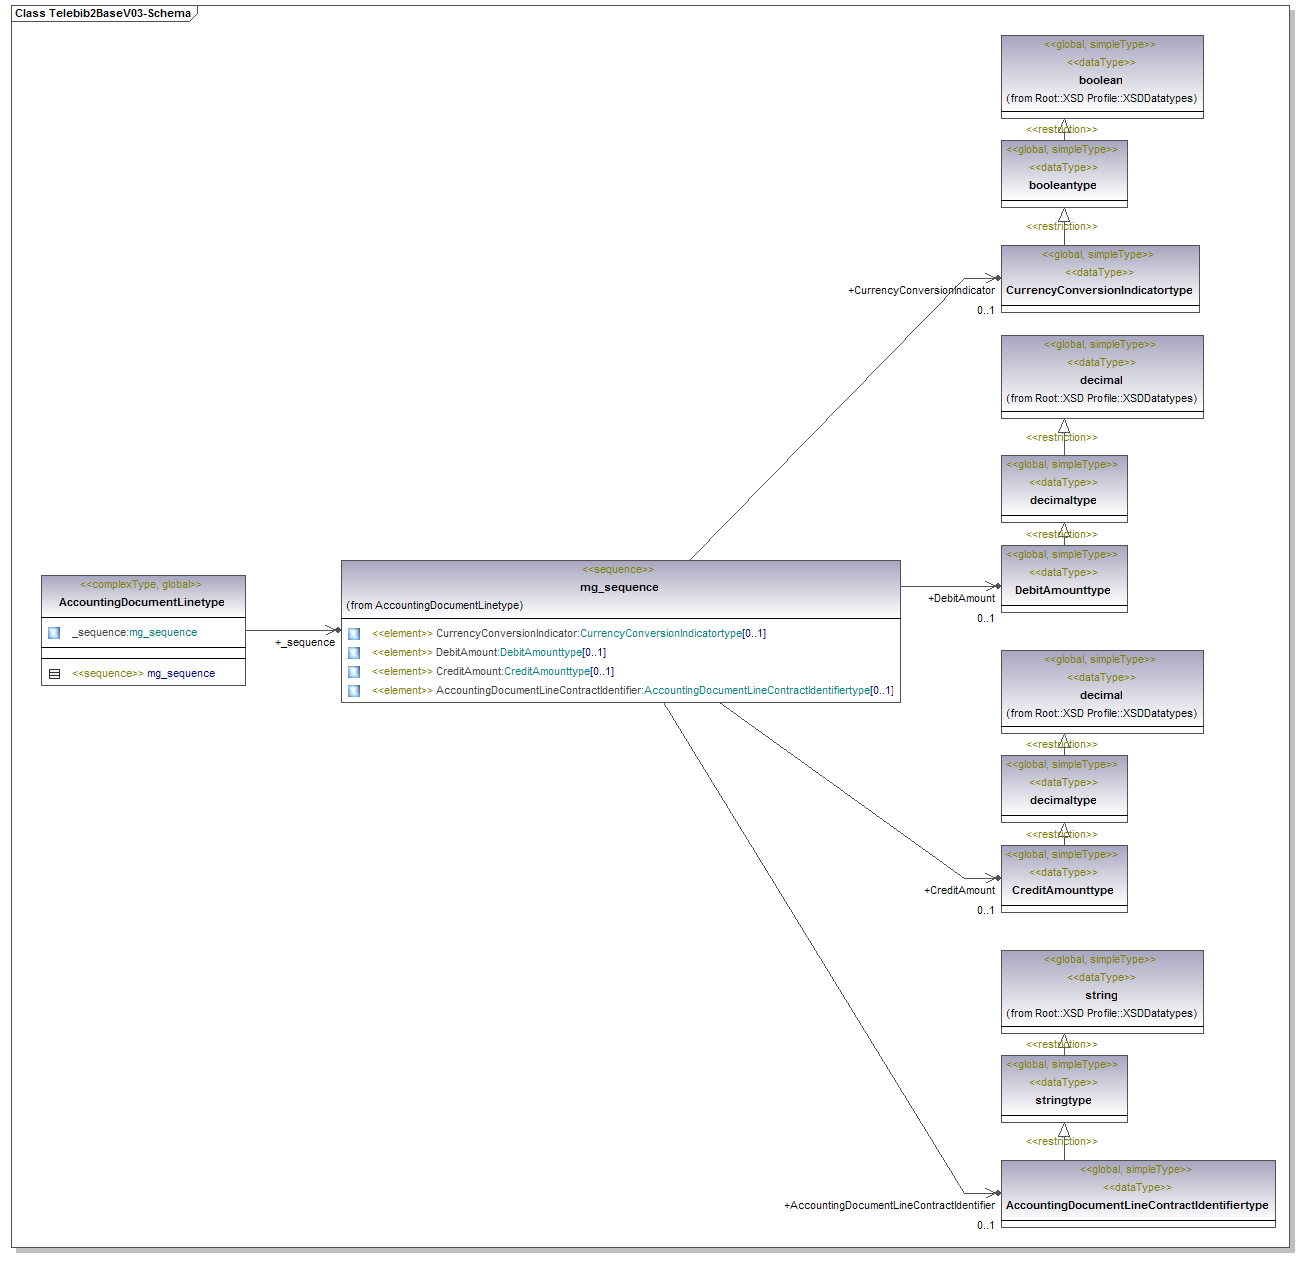1316x1268 pixels.
Task: Click the diagram frame label Telebib2BaseV03-Schema
Action: click(x=103, y=13)
